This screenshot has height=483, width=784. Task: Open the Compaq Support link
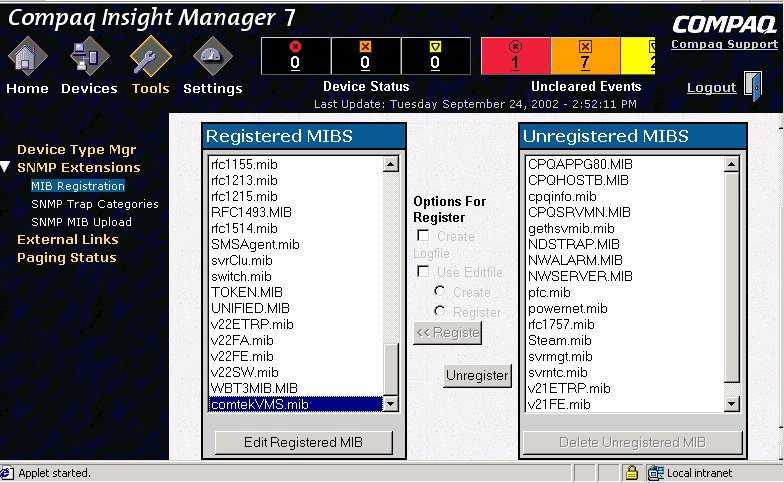[x=724, y=44]
